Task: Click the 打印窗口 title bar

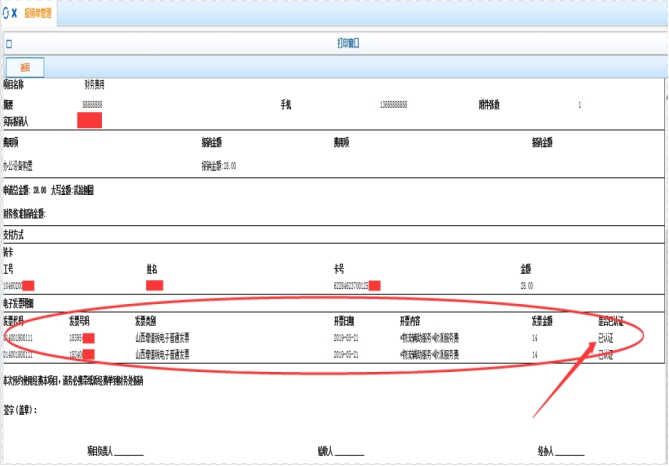Action: tap(348, 44)
